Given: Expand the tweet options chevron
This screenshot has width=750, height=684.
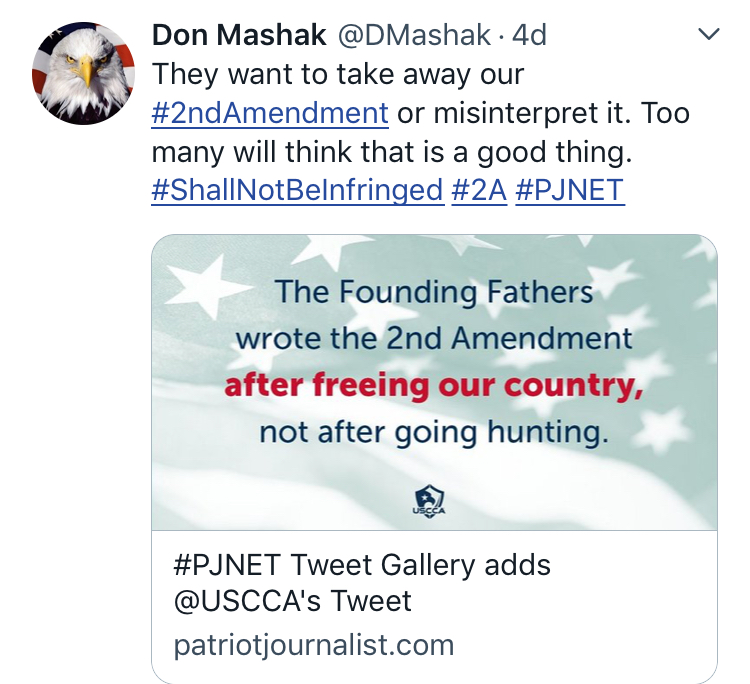Looking at the screenshot, I should (x=708, y=36).
